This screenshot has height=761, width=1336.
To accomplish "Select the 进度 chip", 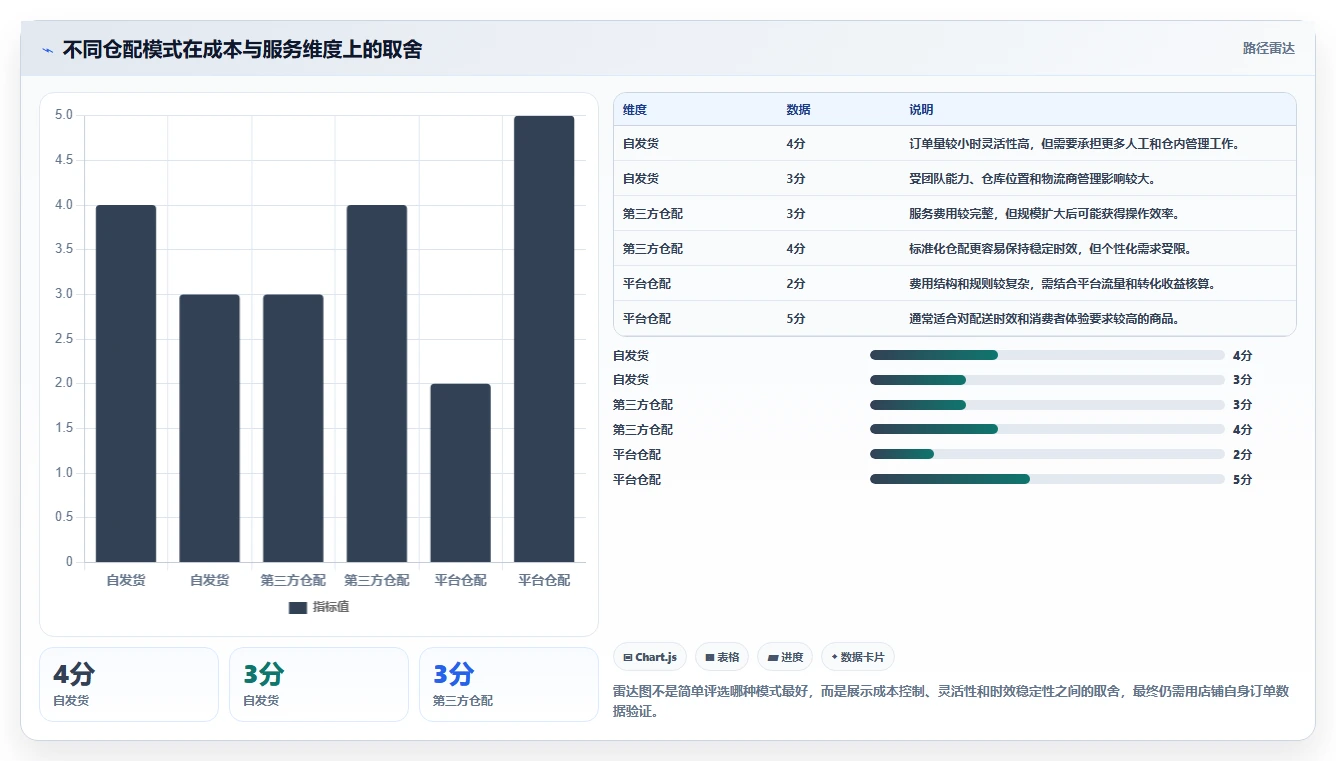I will (785, 657).
